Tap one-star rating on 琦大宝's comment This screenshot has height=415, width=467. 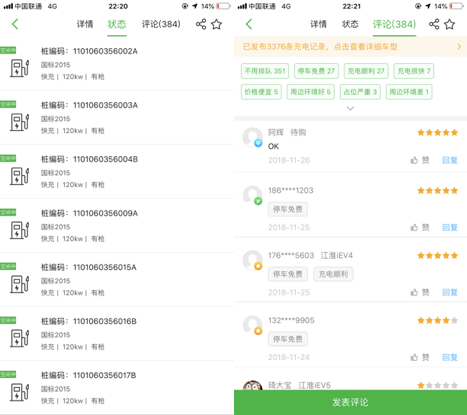pyautogui.click(x=438, y=385)
